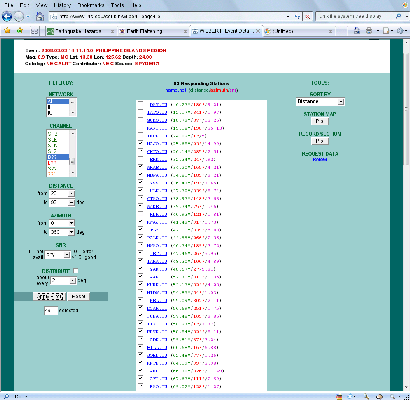Viewport: 410px width, 400px height.
Task: Click the Plot button under Station Map
Action: pyautogui.click(x=320, y=121)
